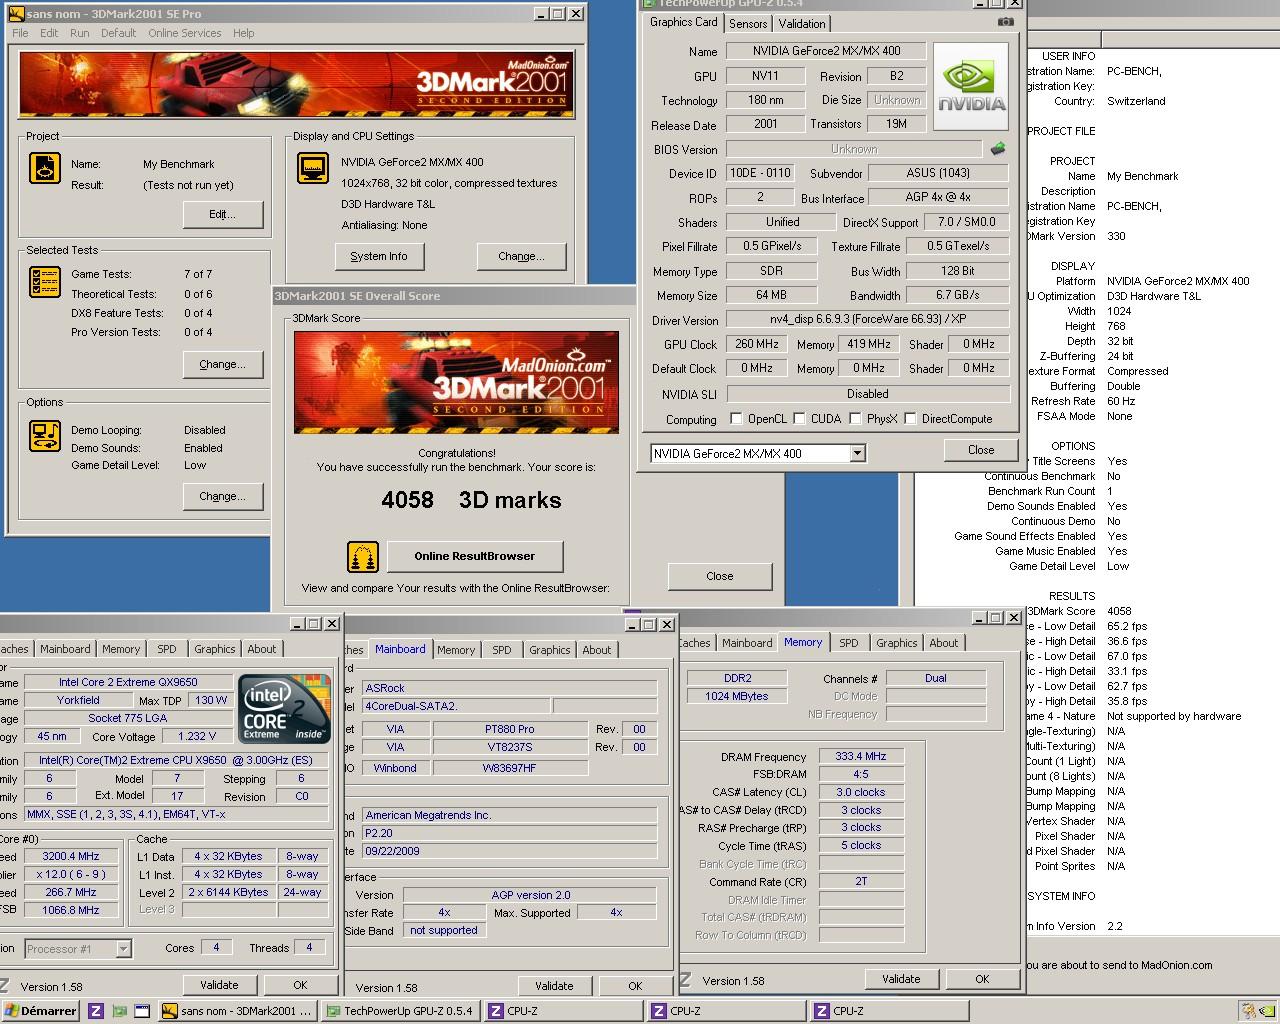The width and height of the screenshot is (1280, 1024).
Task: Click the Core Speed 3200.4 MHz field
Action: coord(70,856)
